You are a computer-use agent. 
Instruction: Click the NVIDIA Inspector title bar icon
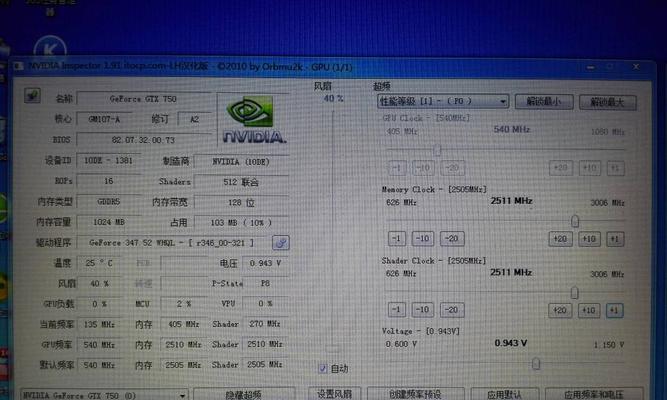[x=19, y=66]
